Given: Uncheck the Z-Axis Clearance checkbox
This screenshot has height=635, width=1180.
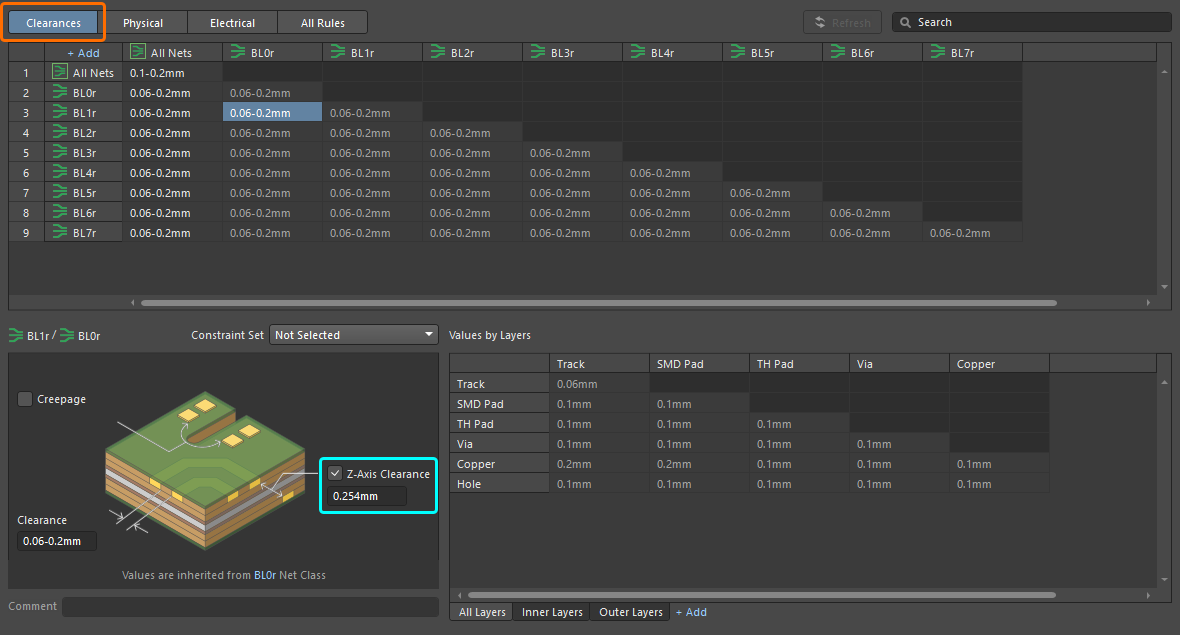Looking at the screenshot, I should tap(335, 473).
